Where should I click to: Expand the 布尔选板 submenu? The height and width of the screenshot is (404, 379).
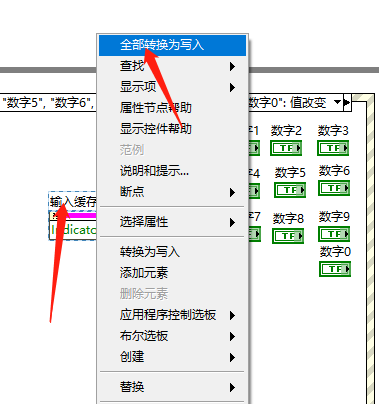coord(173,336)
